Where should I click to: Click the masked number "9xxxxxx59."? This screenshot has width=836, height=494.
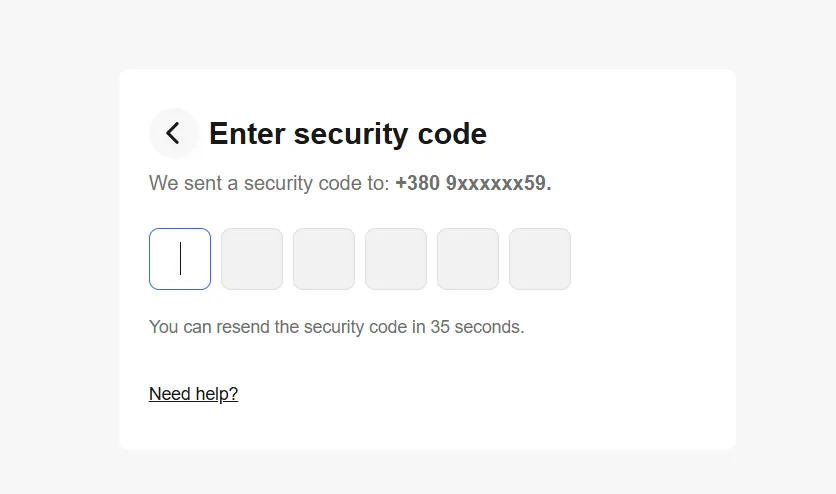point(499,184)
